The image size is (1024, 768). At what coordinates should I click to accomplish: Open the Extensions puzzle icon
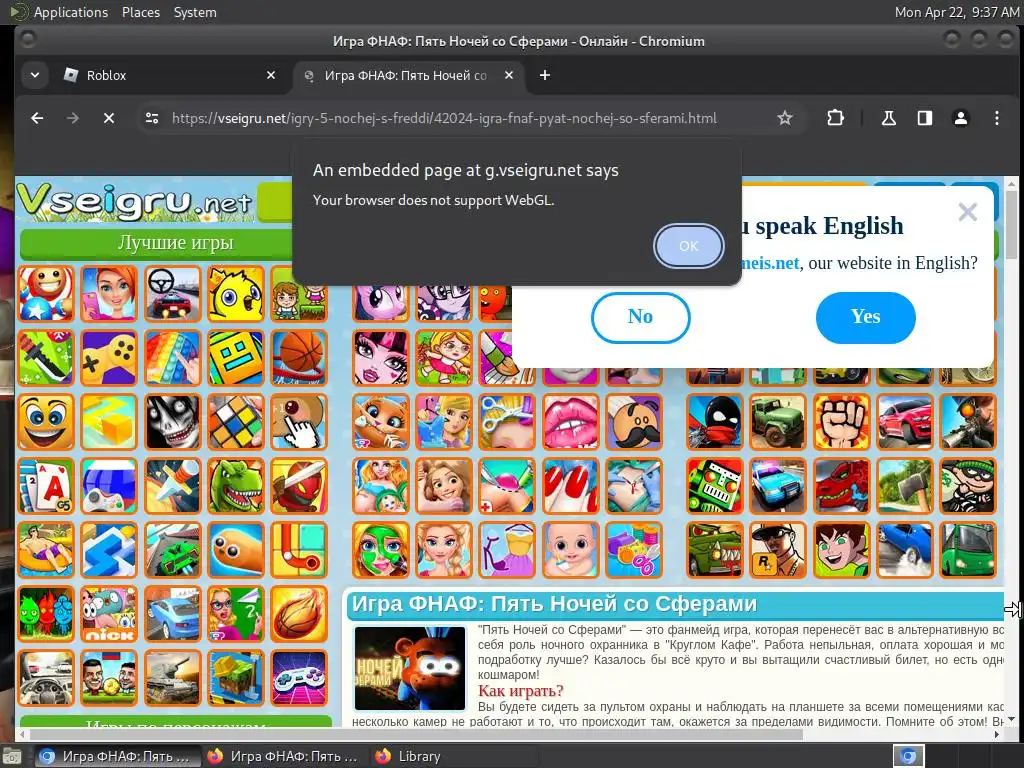835,118
